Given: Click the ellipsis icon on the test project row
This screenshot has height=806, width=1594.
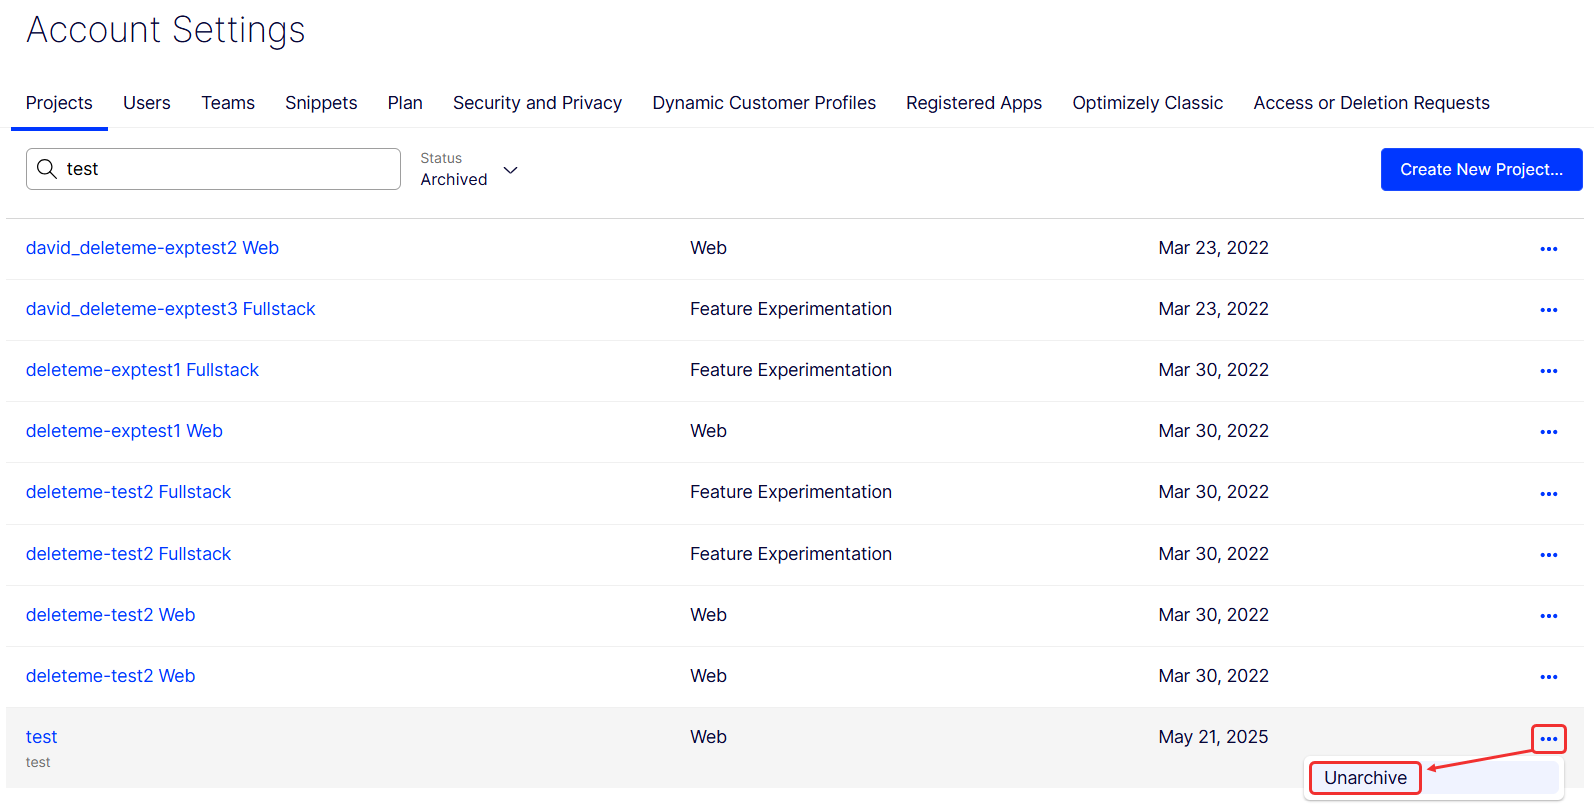Looking at the screenshot, I should (1548, 739).
